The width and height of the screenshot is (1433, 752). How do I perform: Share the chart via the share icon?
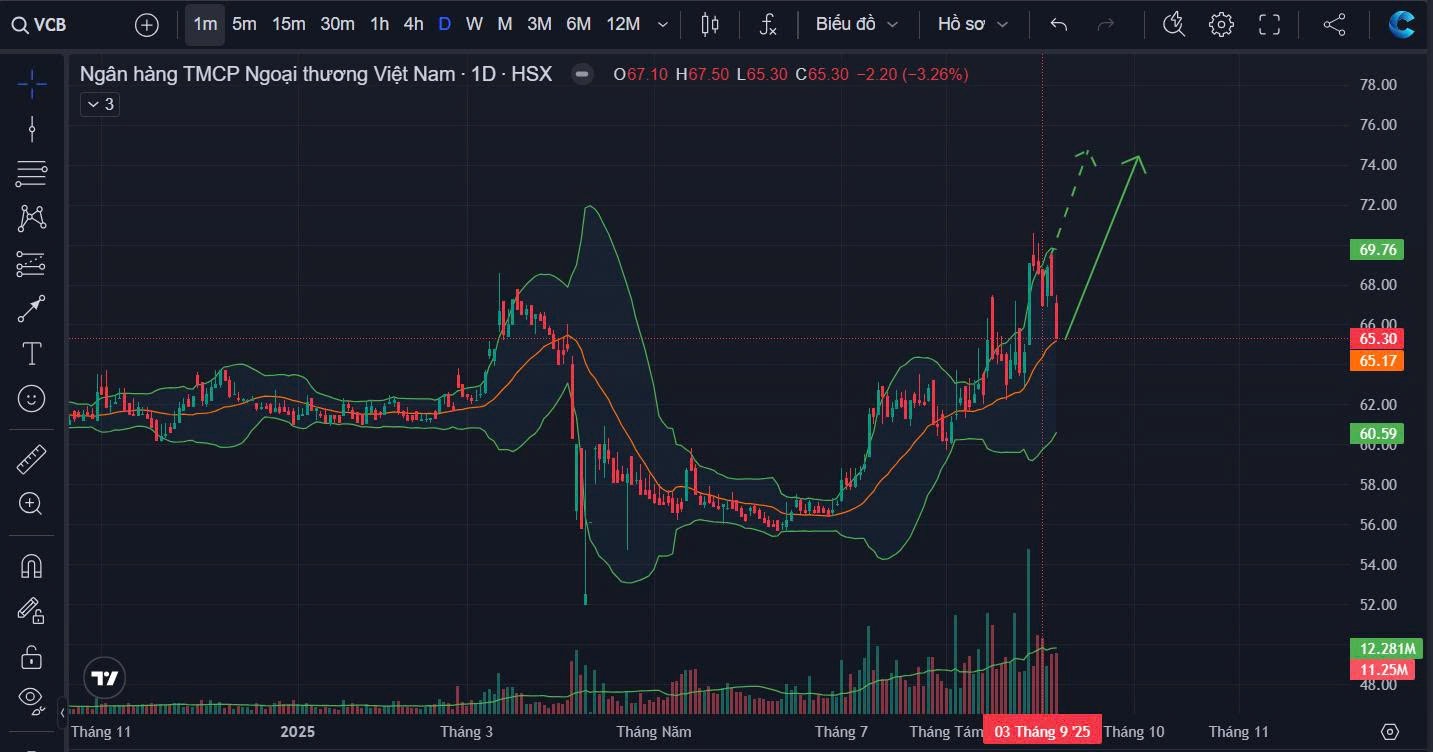pyautogui.click(x=1334, y=25)
